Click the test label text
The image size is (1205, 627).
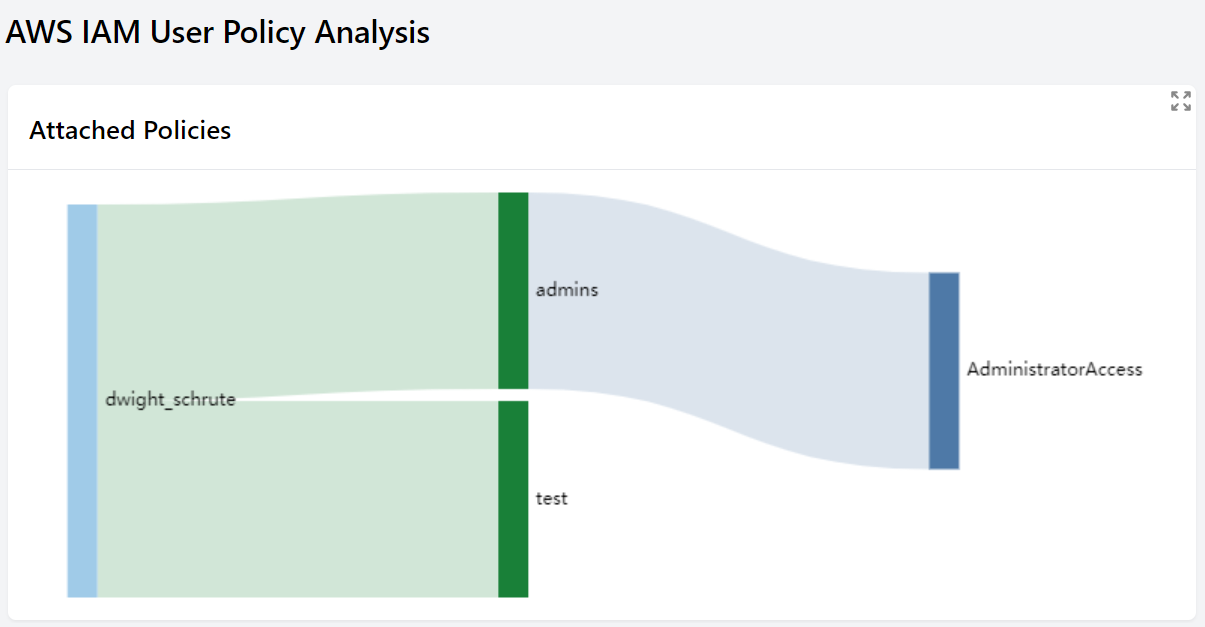[x=552, y=498]
